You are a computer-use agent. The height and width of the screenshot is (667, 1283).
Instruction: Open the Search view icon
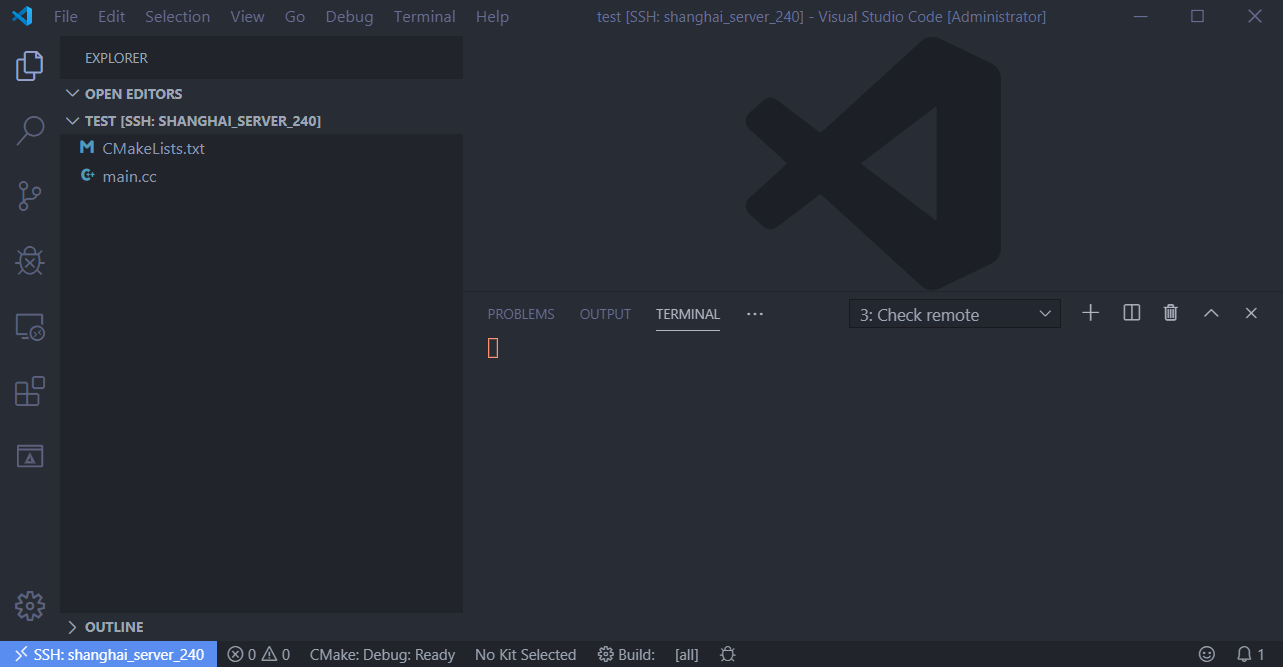pyautogui.click(x=30, y=130)
